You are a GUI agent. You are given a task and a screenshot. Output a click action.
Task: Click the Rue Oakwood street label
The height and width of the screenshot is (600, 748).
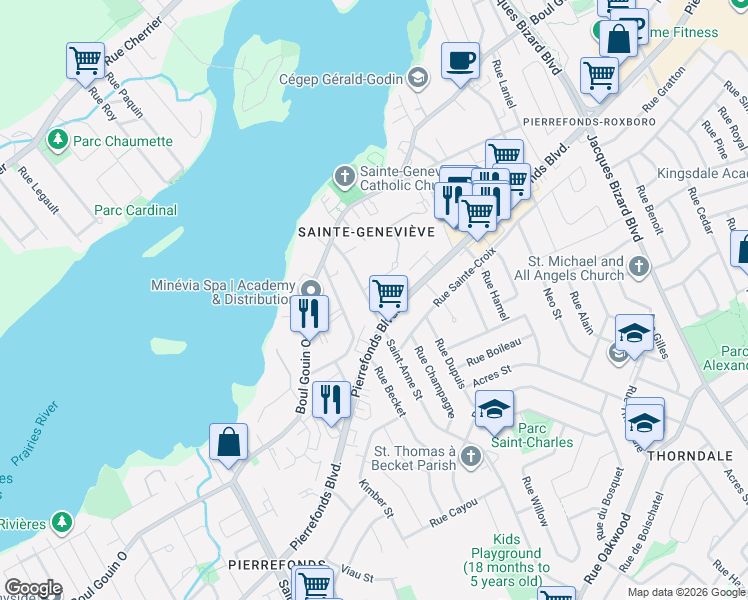(x=606, y=548)
